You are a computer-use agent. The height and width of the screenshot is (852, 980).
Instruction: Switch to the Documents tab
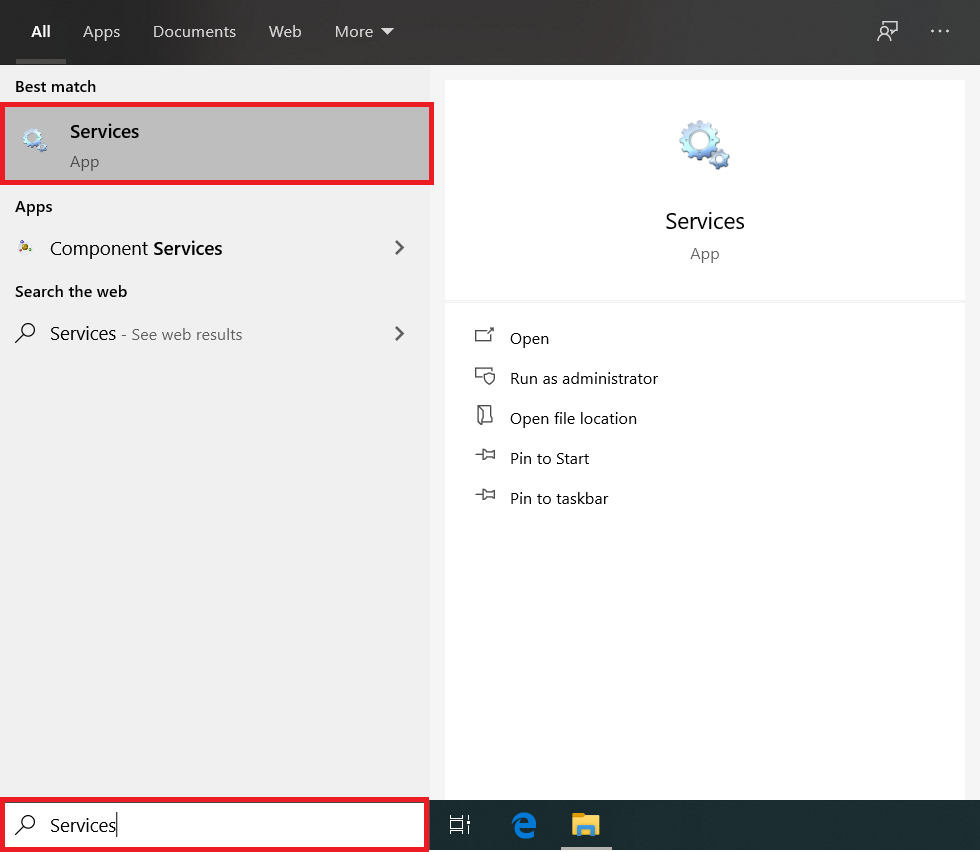[x=194, y=32]
